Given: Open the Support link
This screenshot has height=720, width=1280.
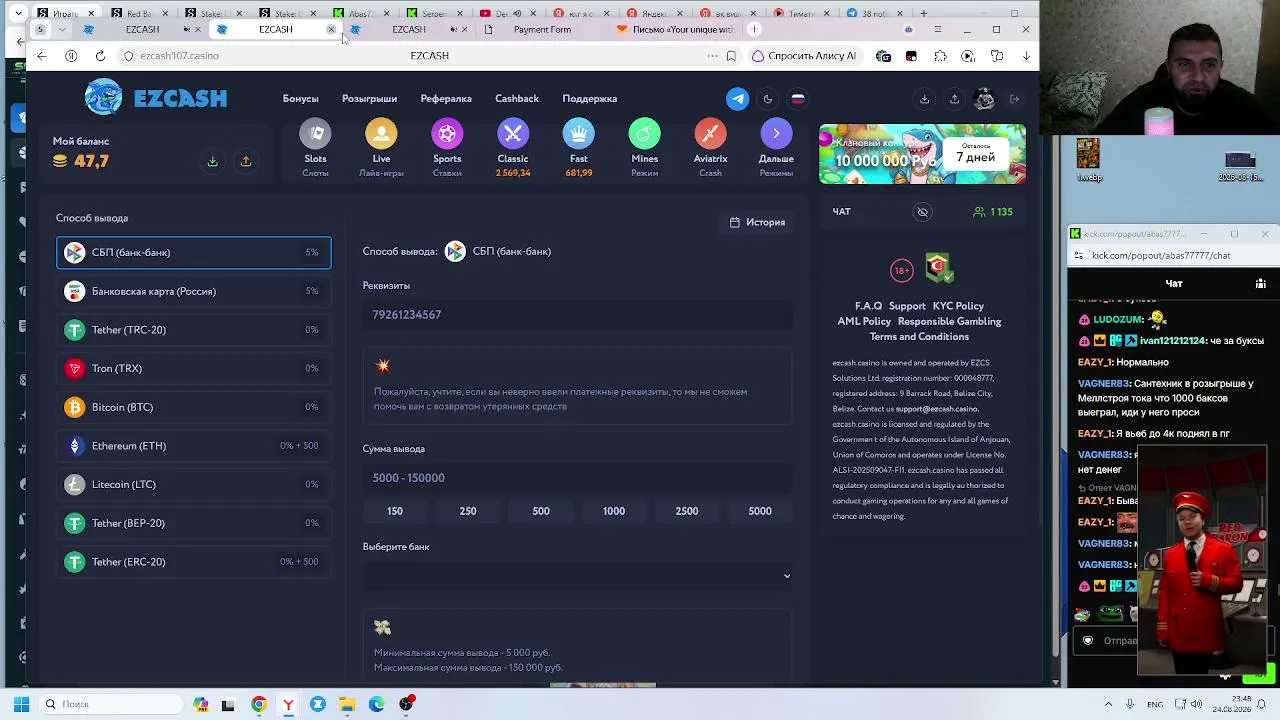Looking at the screenshot, I should click(907, 306).
